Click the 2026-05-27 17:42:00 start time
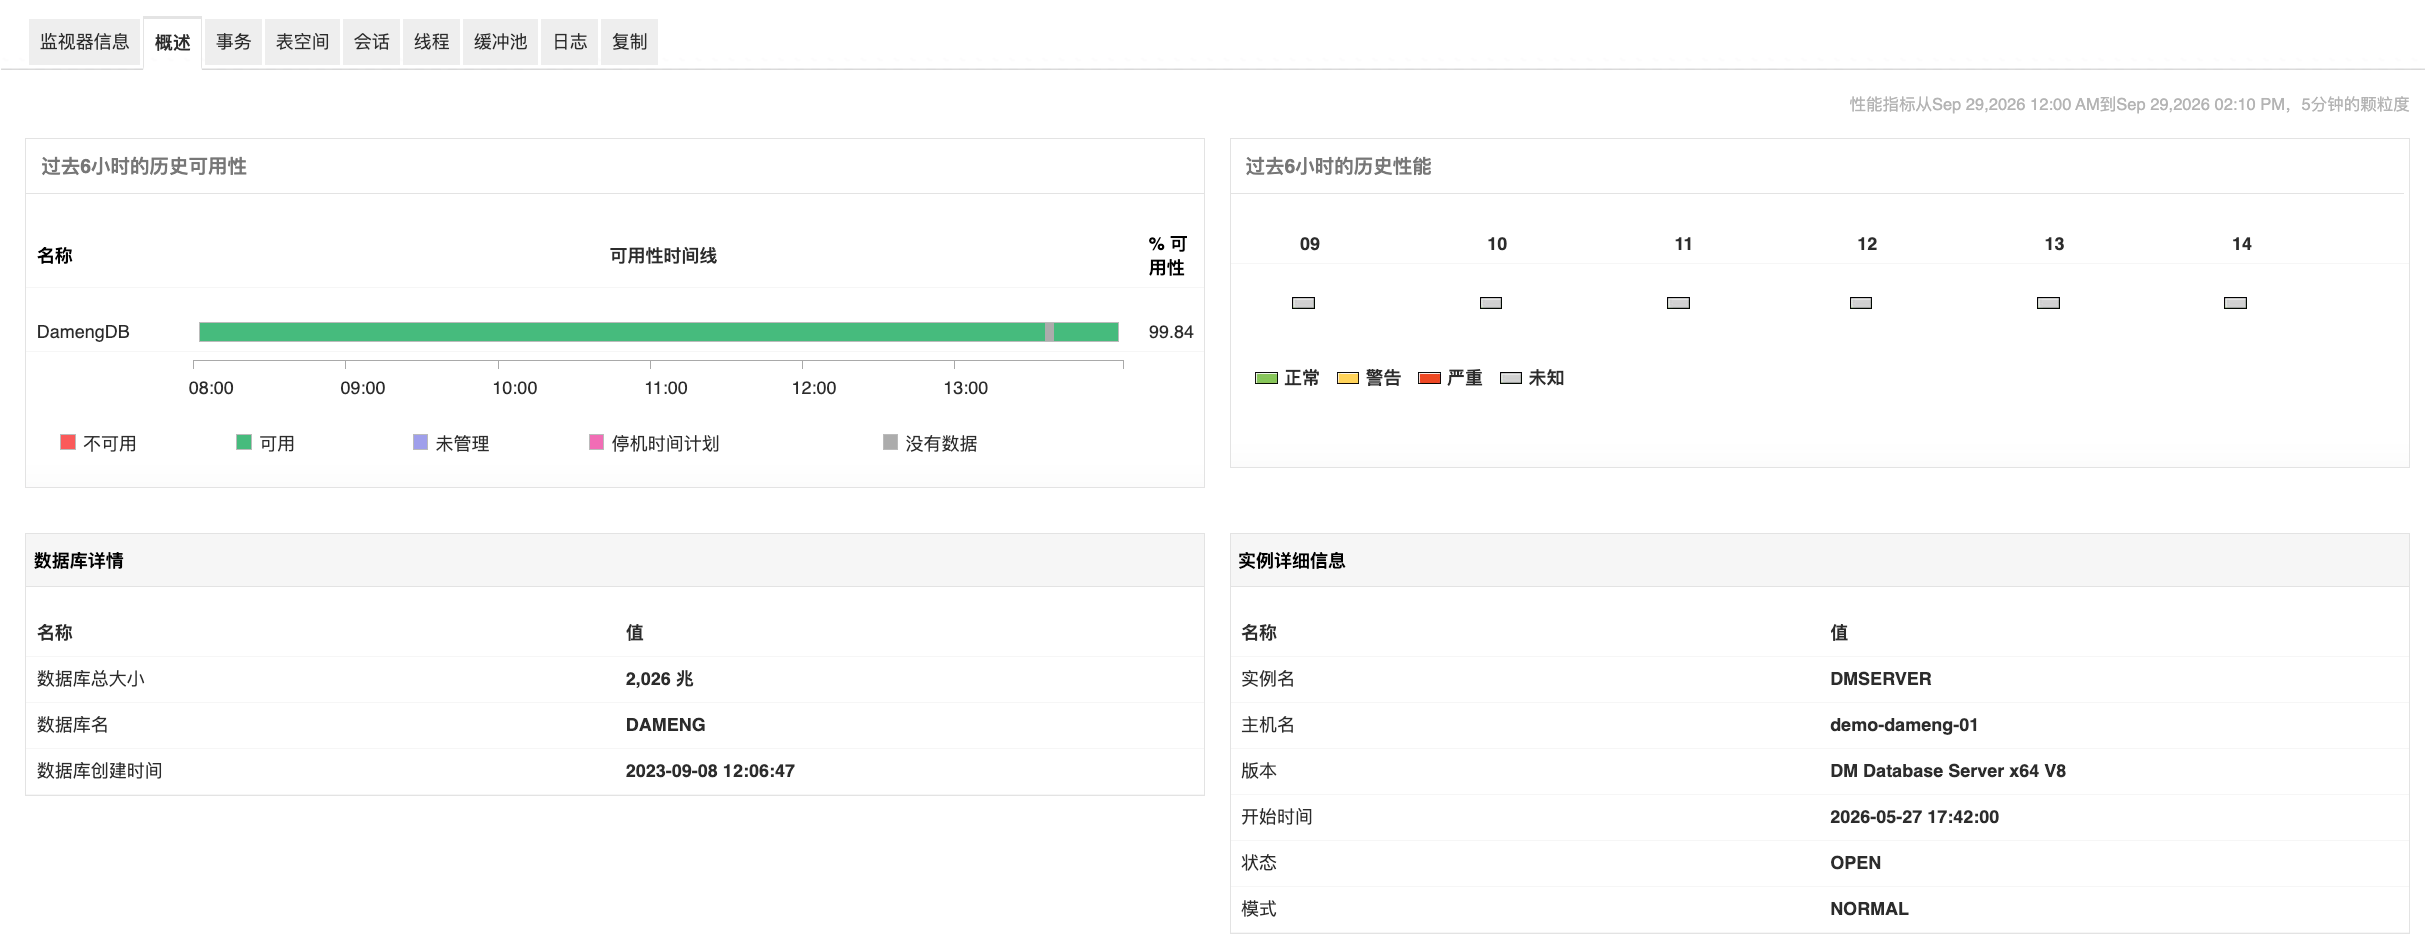This screenshot has height=944, width=2425. click(1914, 817)
